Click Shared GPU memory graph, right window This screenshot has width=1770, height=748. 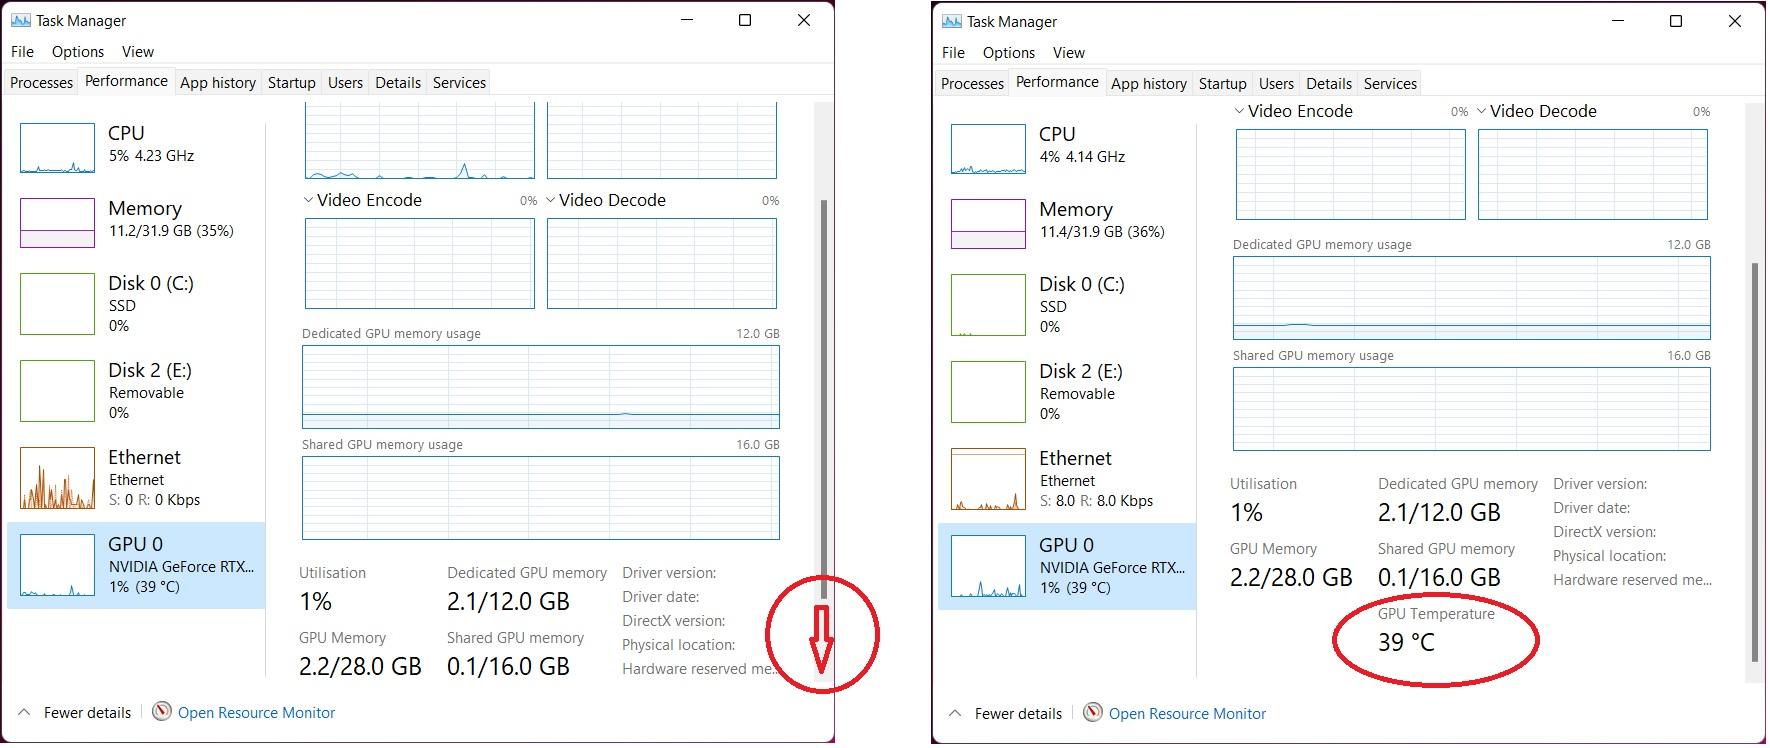click(1472, 409)
